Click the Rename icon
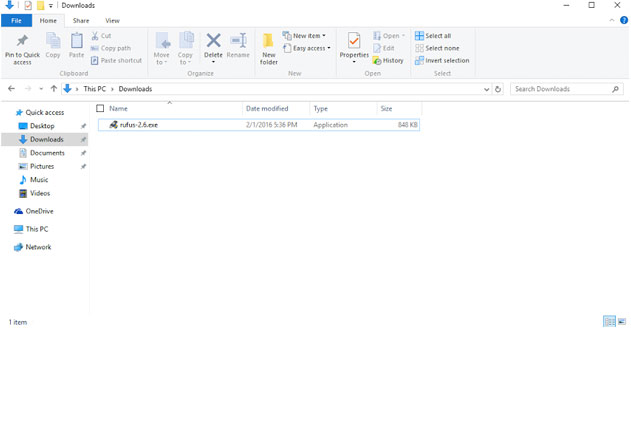The image size is (631, 444). (238, 40)
